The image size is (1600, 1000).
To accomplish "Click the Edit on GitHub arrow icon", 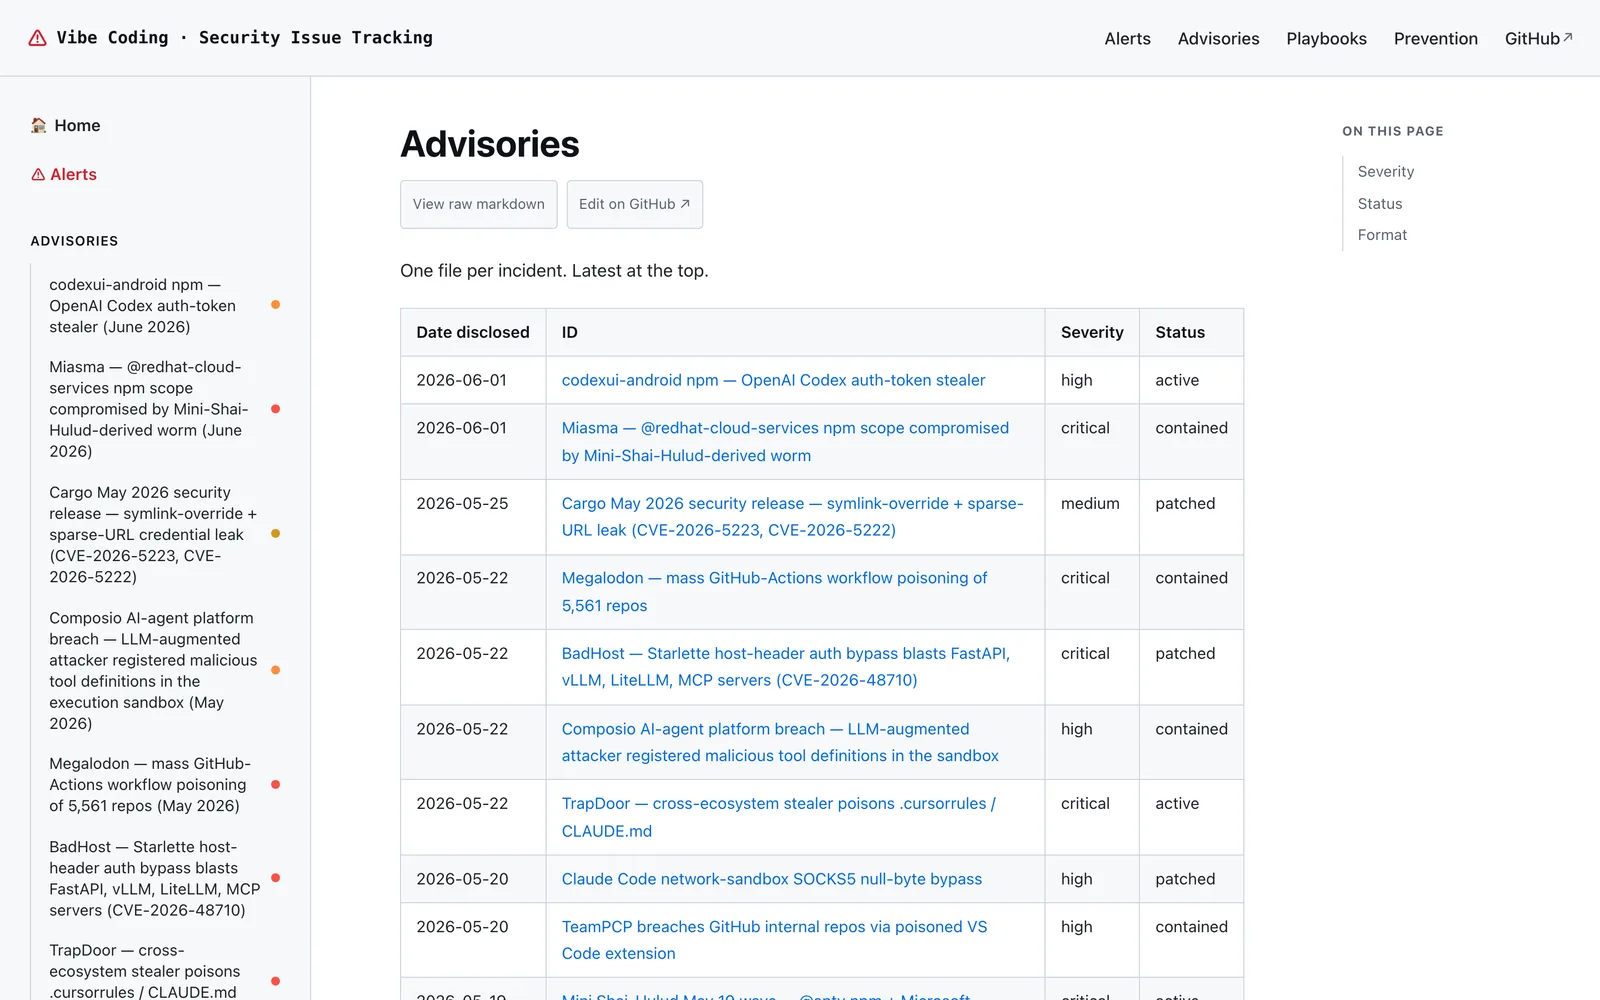I will tap(685, 204).
